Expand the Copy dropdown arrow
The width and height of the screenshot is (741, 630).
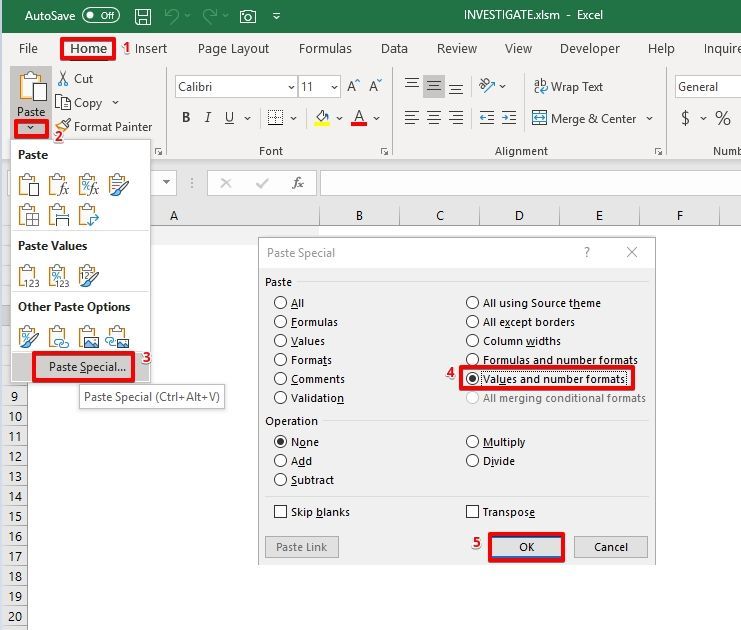[115, 103]
